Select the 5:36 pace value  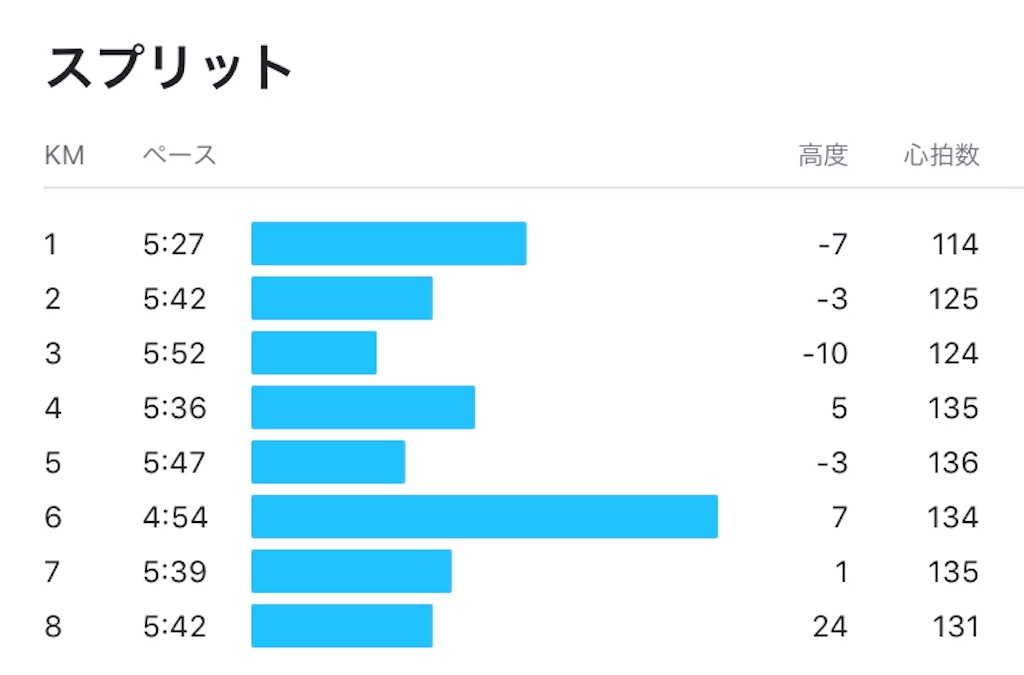[175, 408]
